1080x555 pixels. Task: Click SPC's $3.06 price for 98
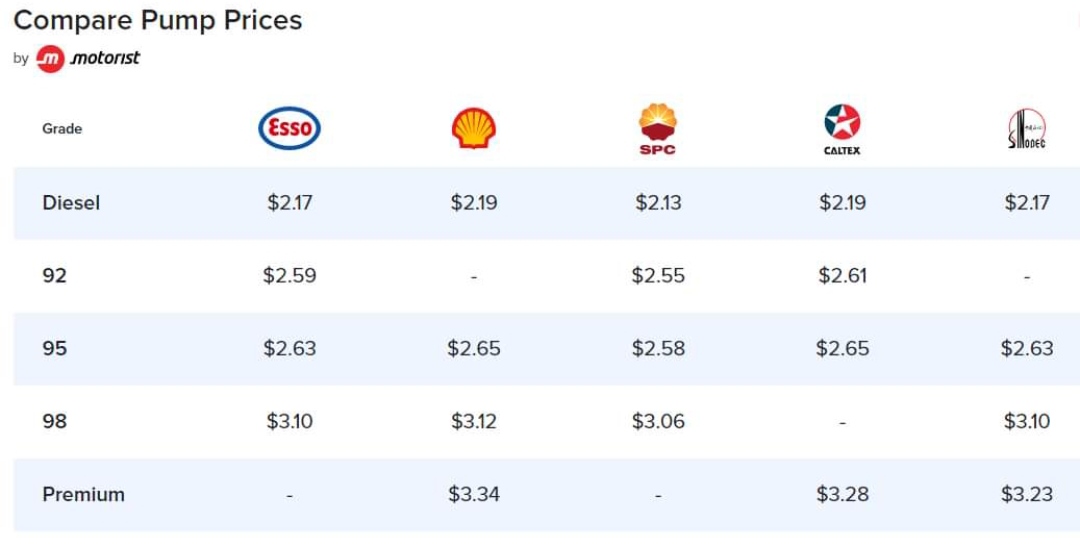click(658, 421)
